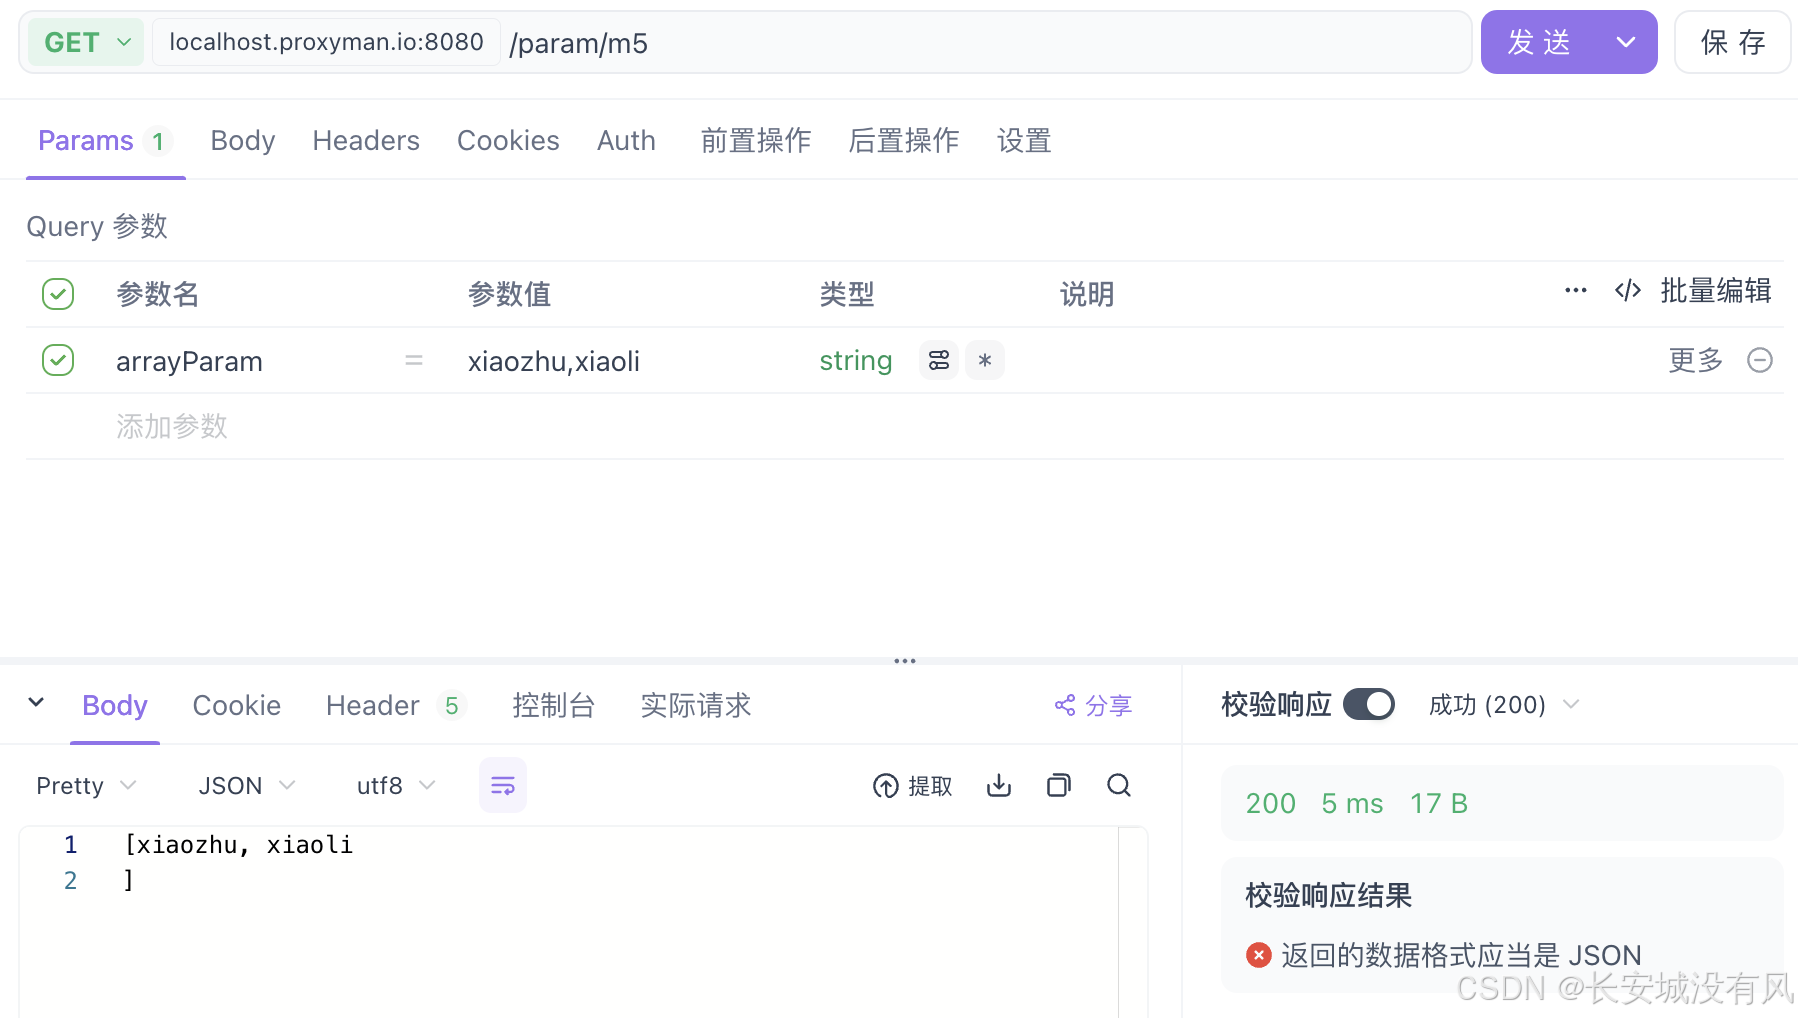Click the 分享 share link

click(x=1093, y=706)
